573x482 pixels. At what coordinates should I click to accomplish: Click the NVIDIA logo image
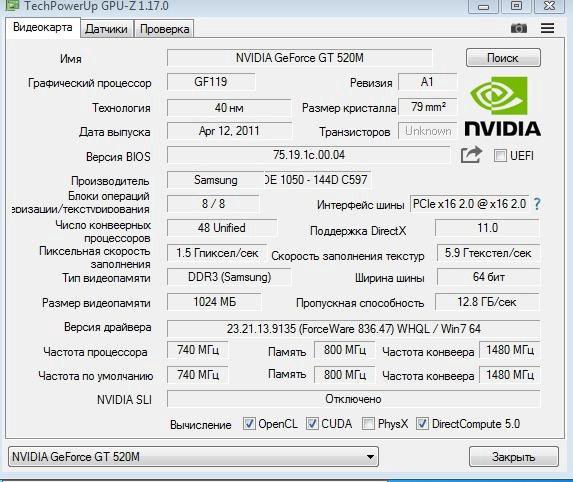tap(502, 106)
